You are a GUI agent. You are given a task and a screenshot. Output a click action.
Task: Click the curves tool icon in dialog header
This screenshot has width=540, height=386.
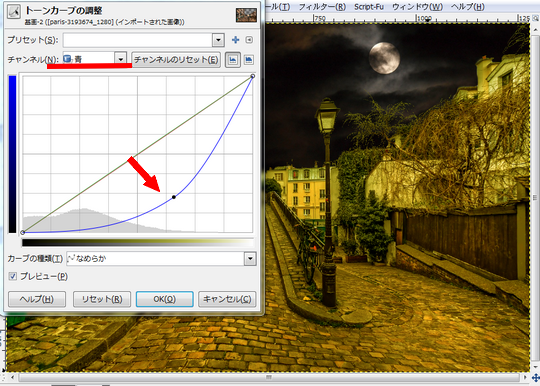point(14,12)
